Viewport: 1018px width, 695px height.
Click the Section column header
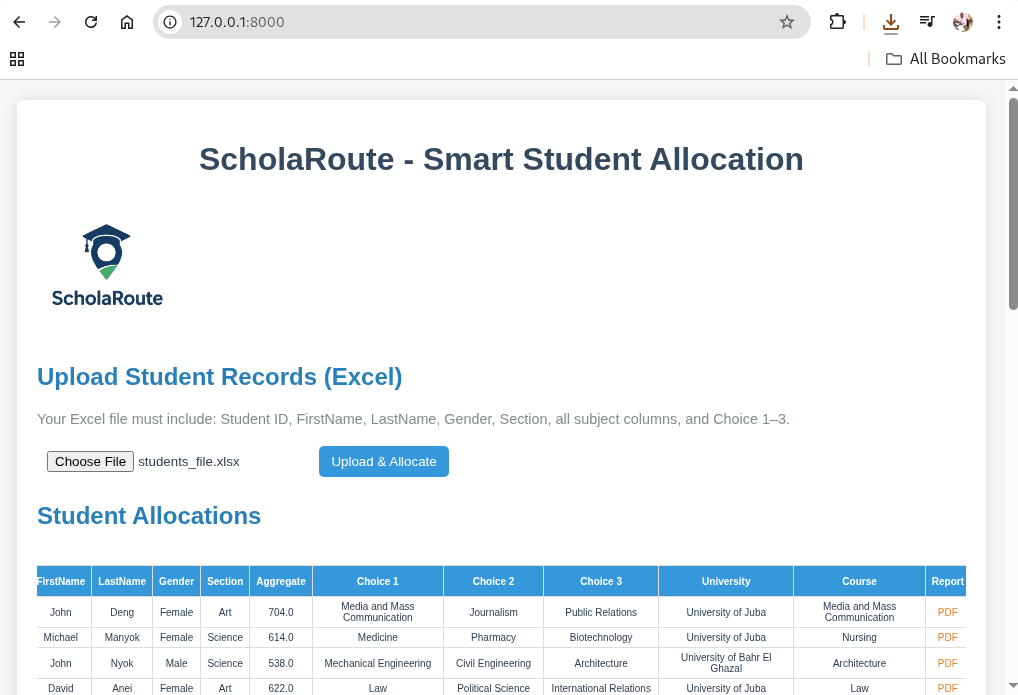225,581
